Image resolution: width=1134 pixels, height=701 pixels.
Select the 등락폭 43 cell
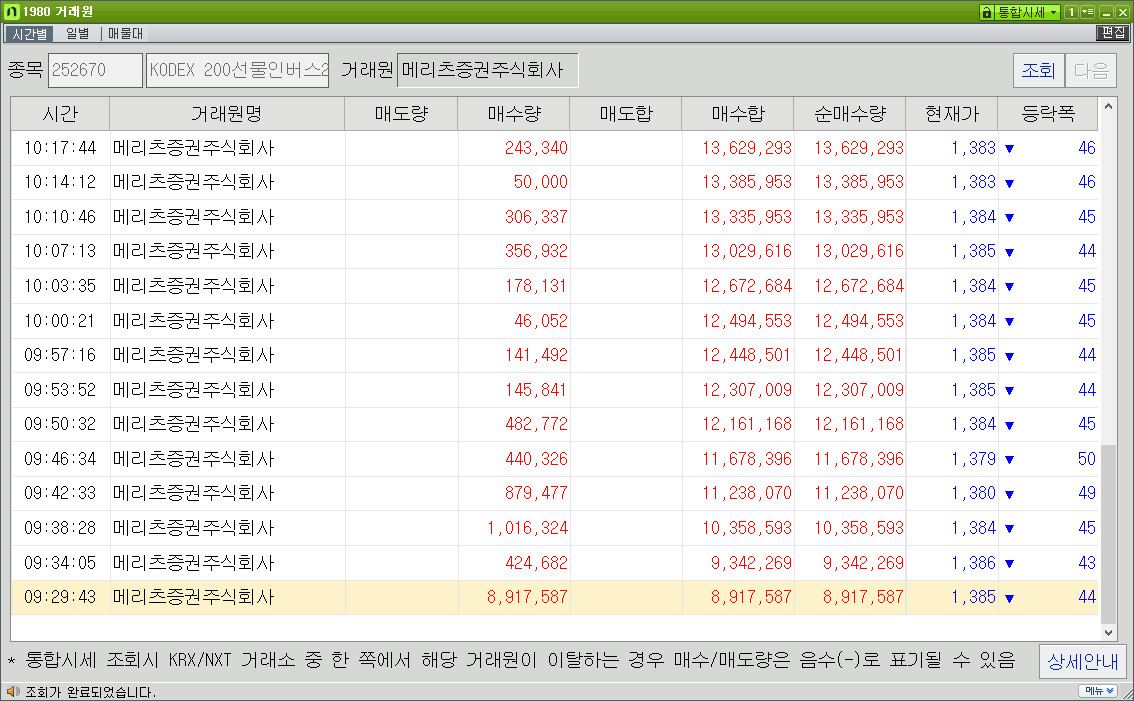[x=1048, y=563]
